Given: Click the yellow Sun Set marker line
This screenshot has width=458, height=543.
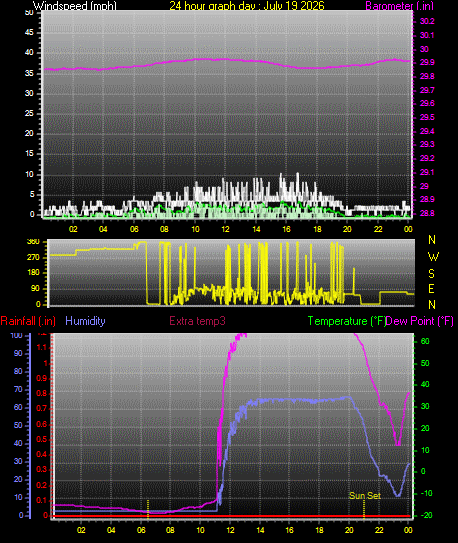Looking at the screenshot, I should pyautogui.click(x=364, y=509).
